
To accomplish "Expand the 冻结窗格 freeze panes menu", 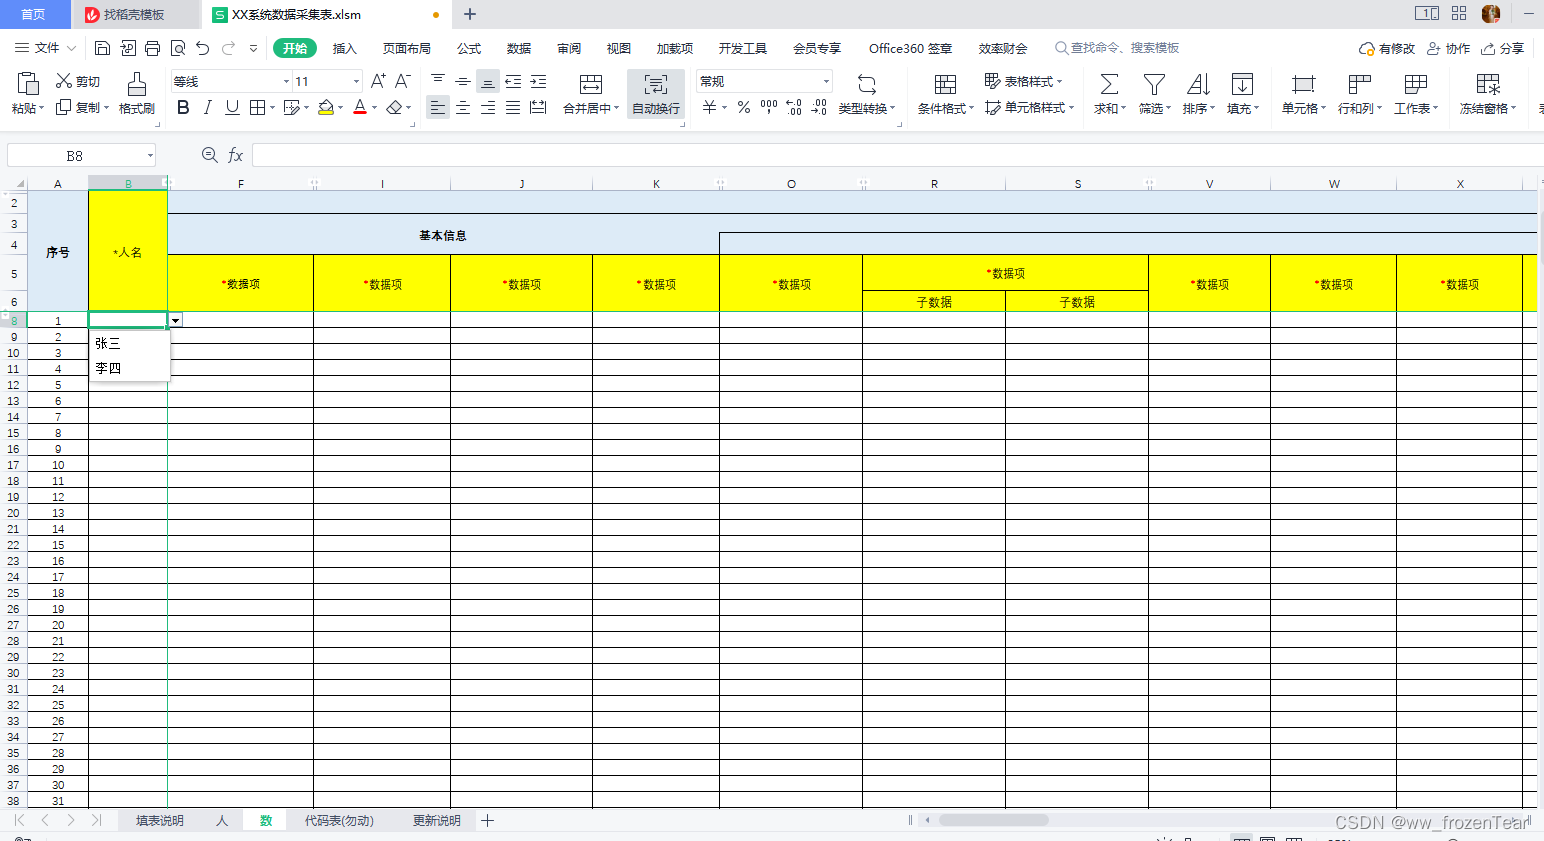I will [1513, 108].
